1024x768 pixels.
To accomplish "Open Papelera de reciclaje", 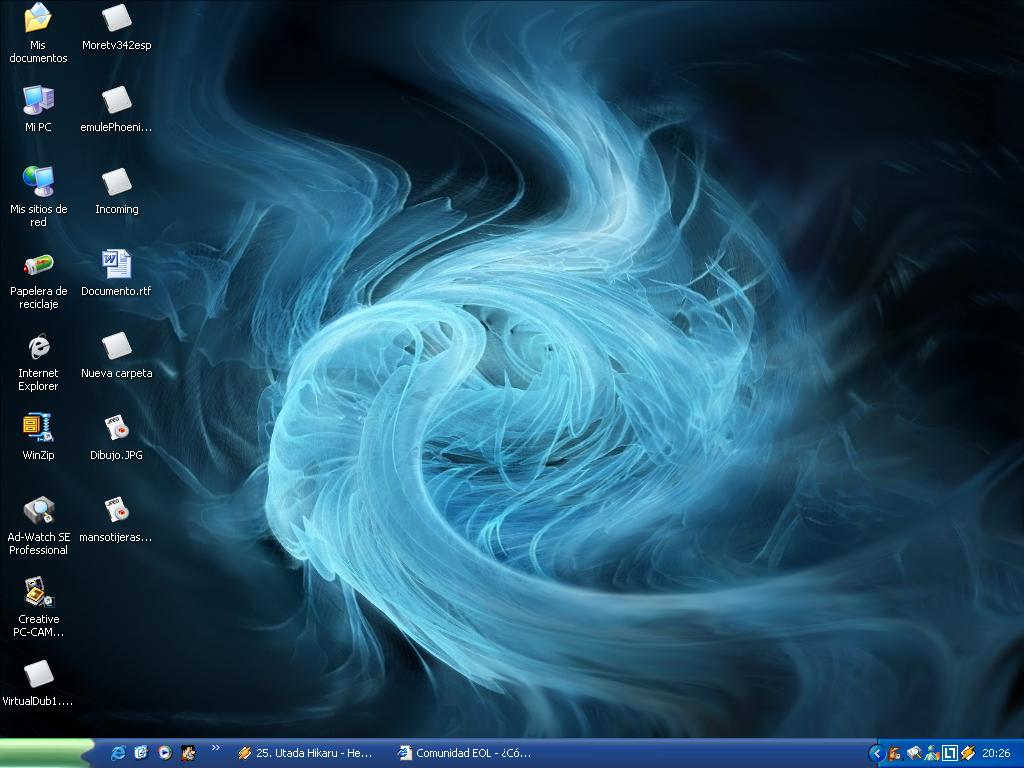I will coord(38,265).
